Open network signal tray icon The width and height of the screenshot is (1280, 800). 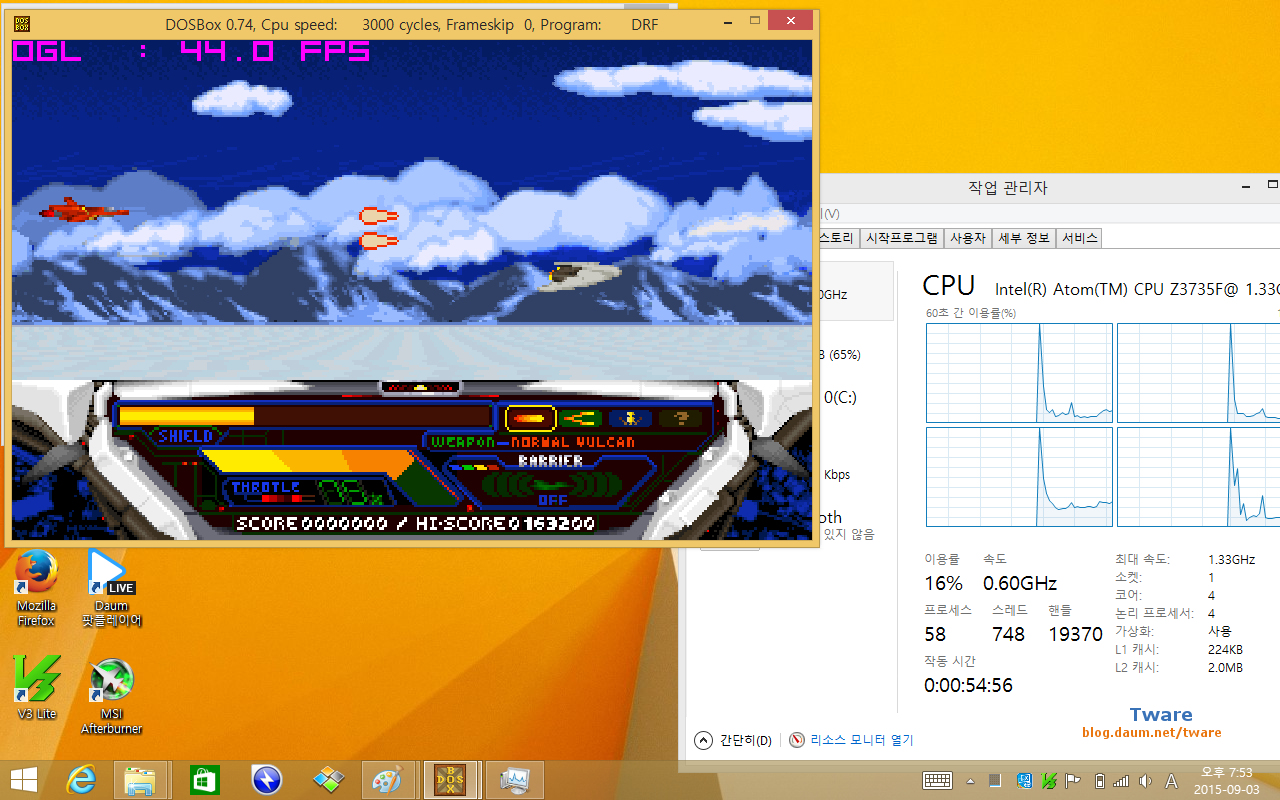tap(1121, 780)
